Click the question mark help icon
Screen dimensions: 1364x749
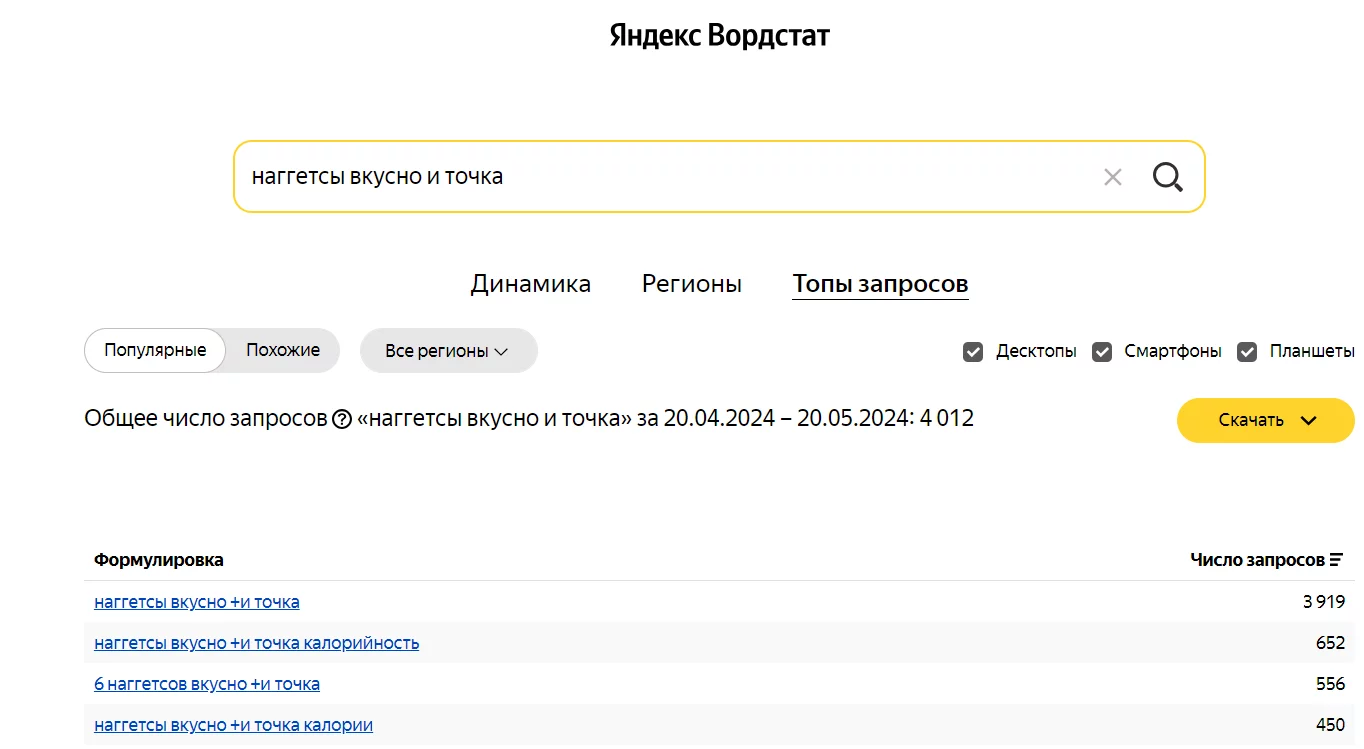tap(342, 419)
